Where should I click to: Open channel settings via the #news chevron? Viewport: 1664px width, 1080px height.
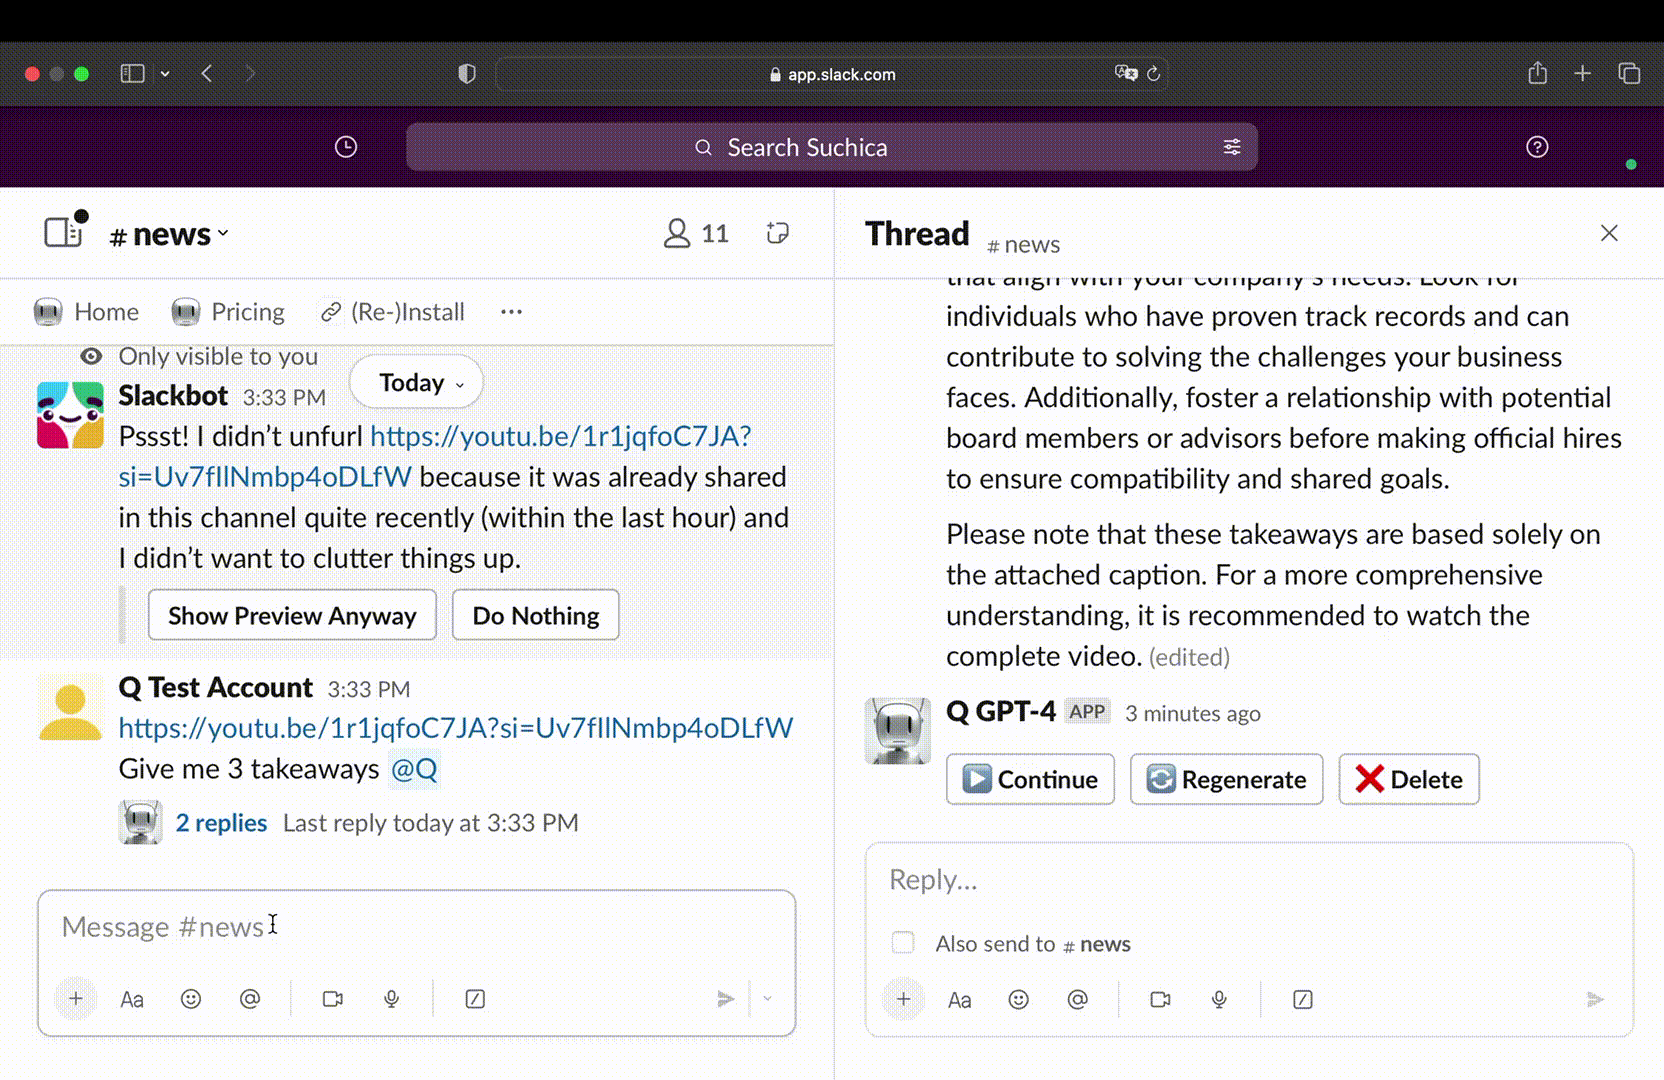(x=222, y=234)
